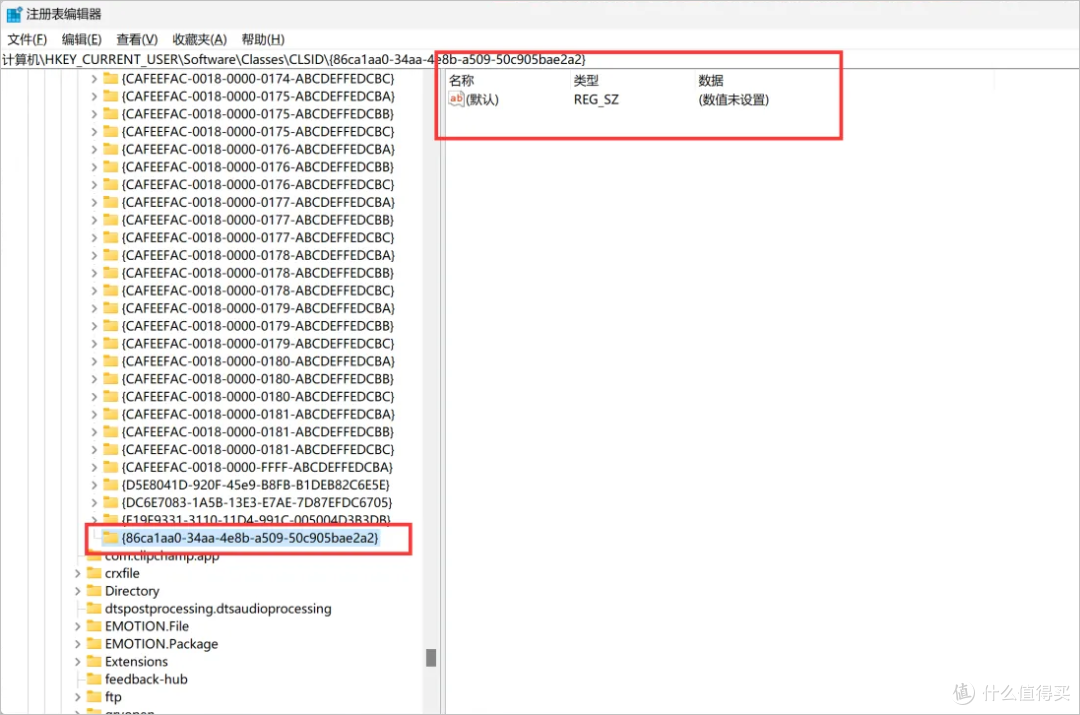Click folder icon of CAFEEFAC-0018-0000-0180-ABCDEFFEDCBA
The height and width of the screenshot is (715, 1080).
(110, 361)
